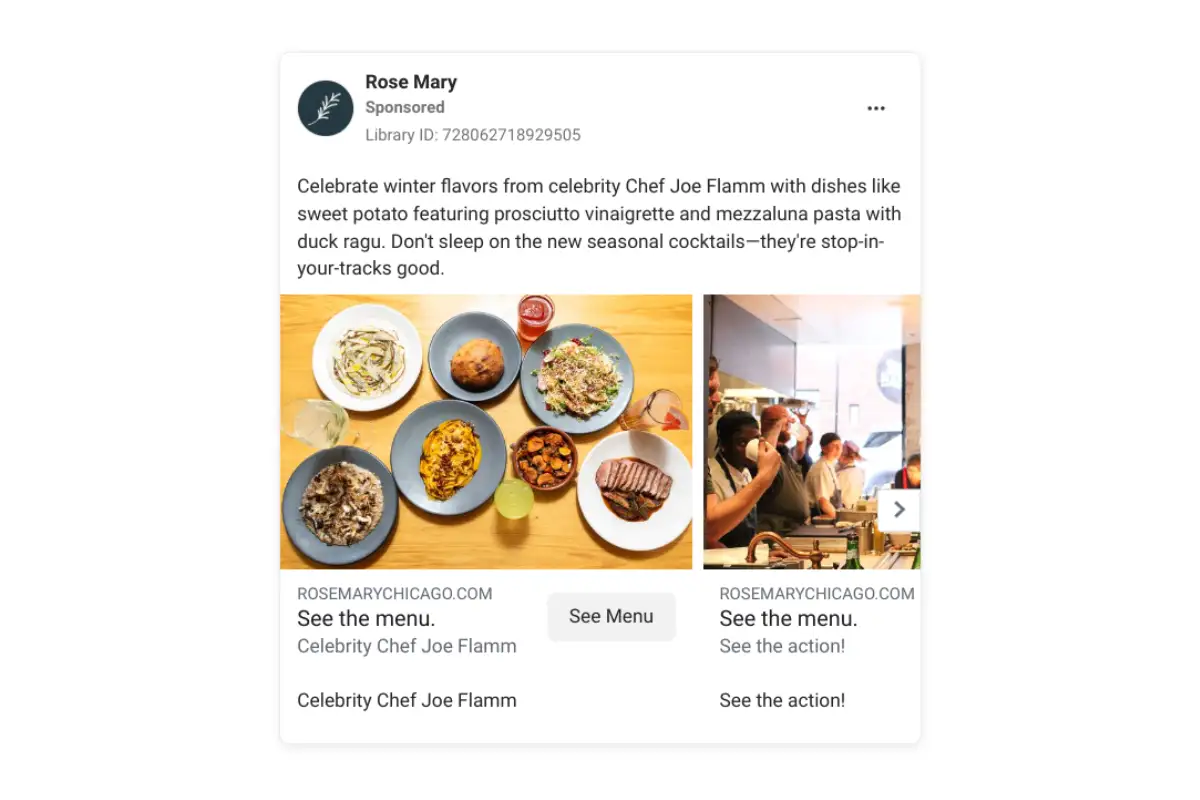This screenshot has width=1200, height=800.
Task: Click the red cocktail glass in photo
Action: tap(535, 316)
